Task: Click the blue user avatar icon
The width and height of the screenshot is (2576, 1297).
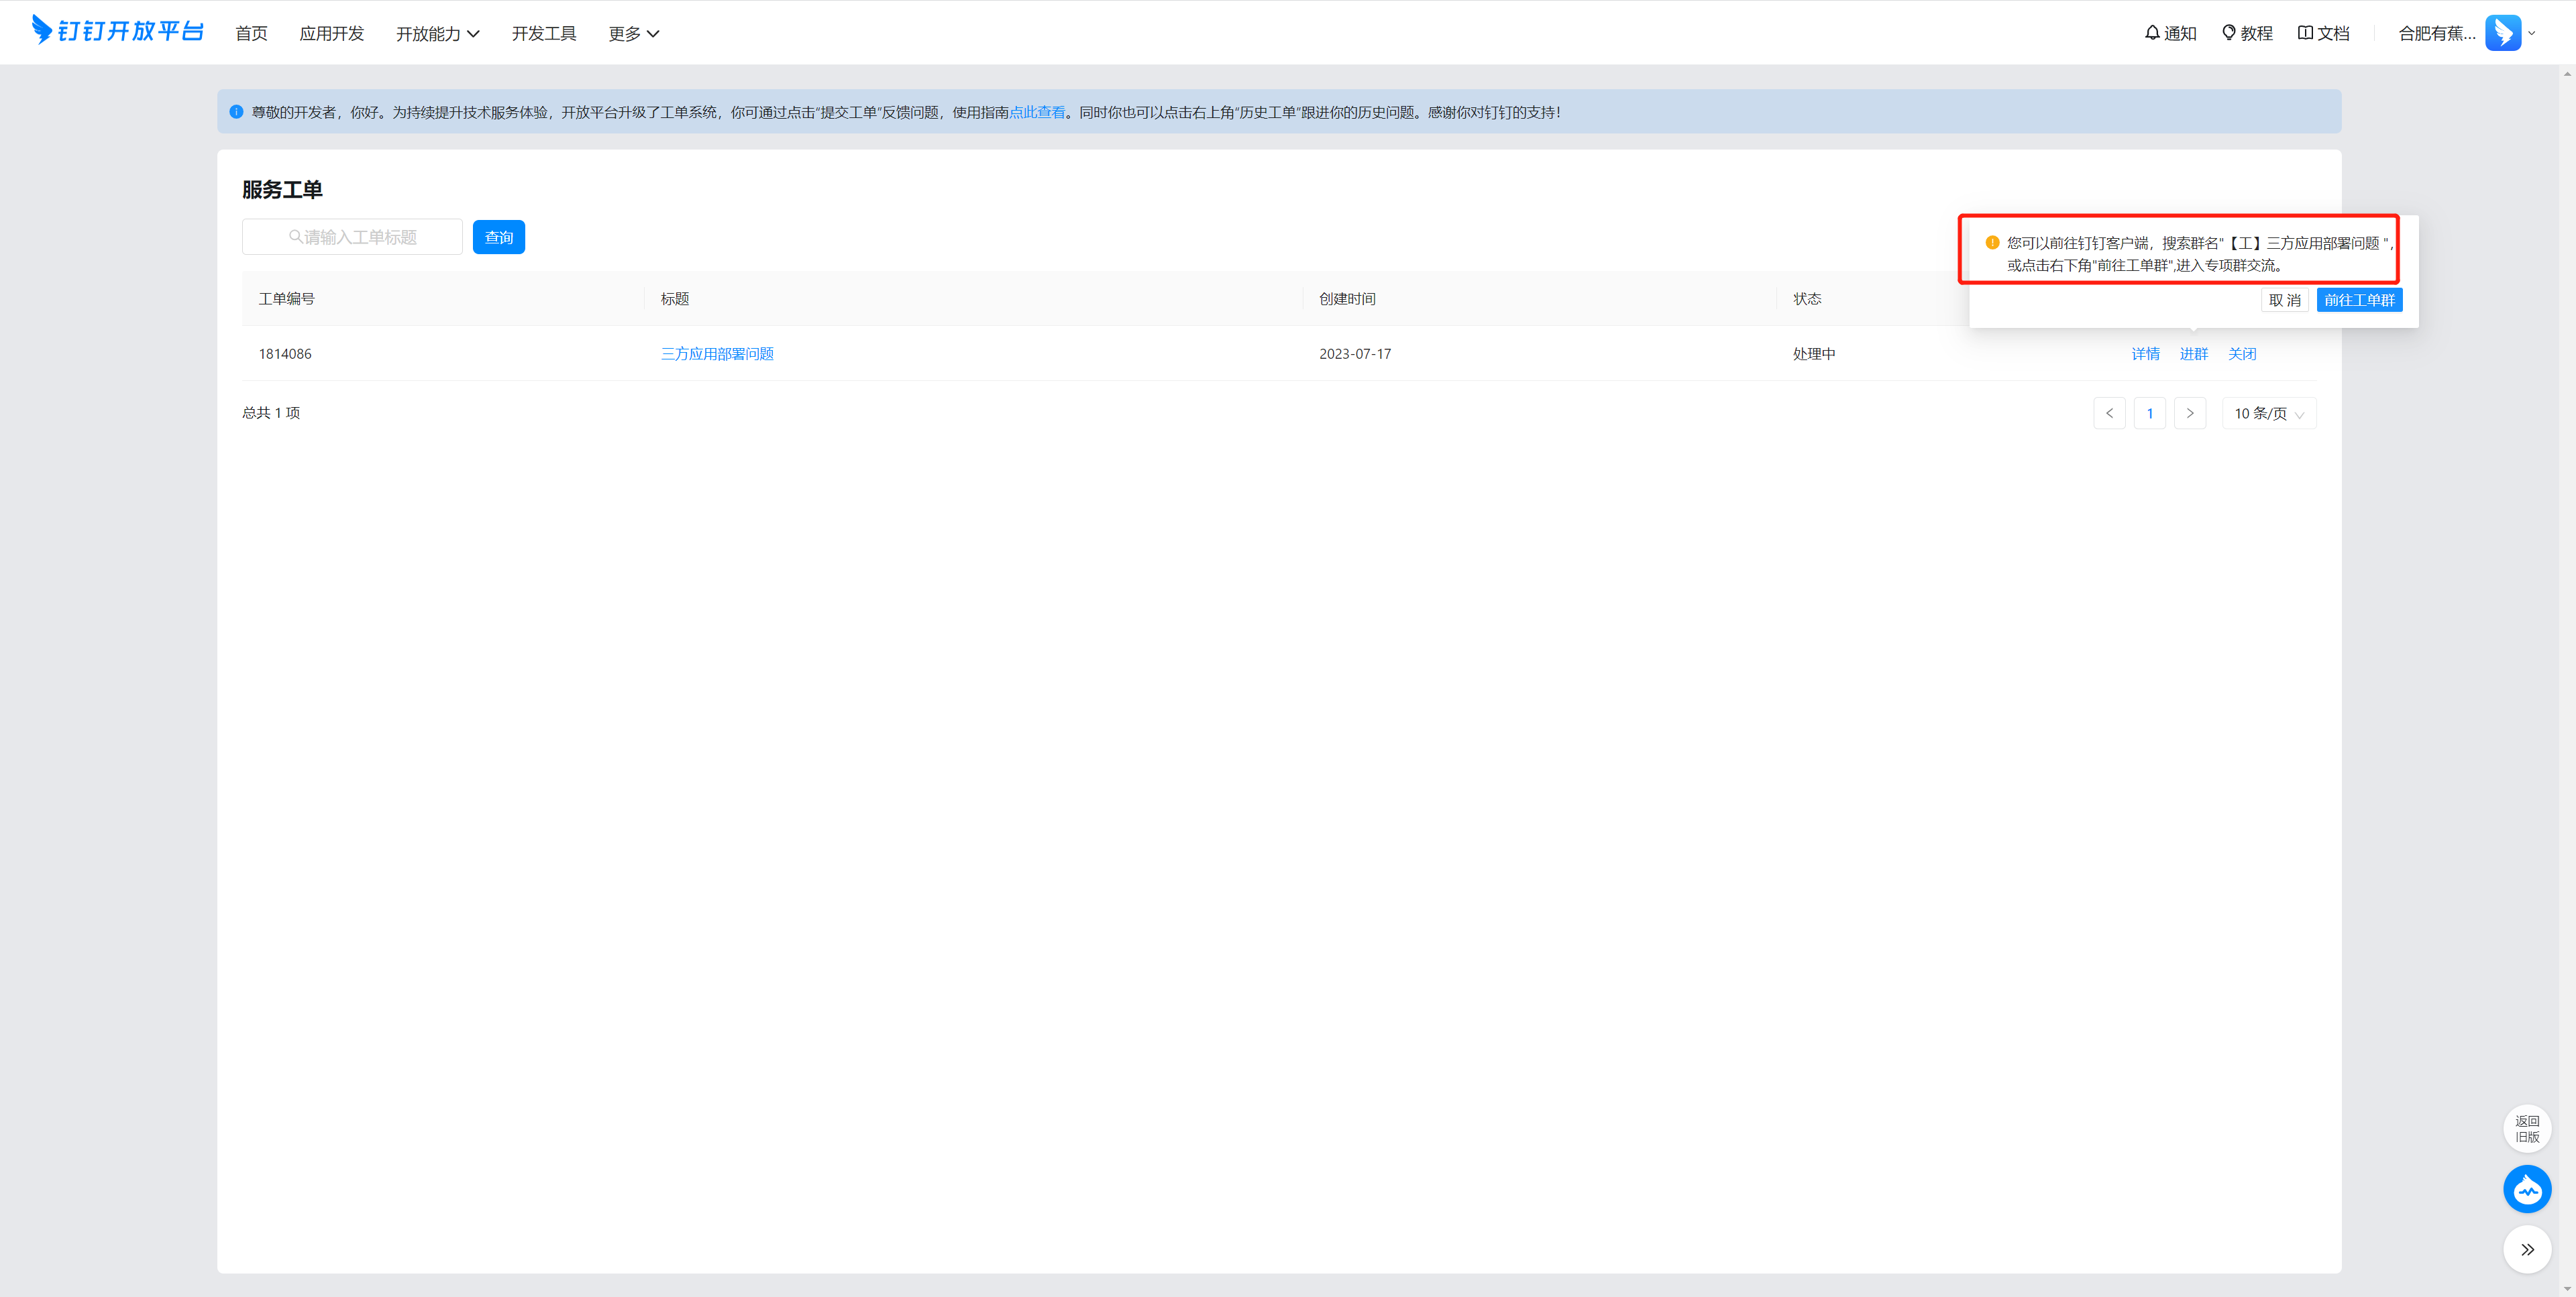Action: point(2503,33)
